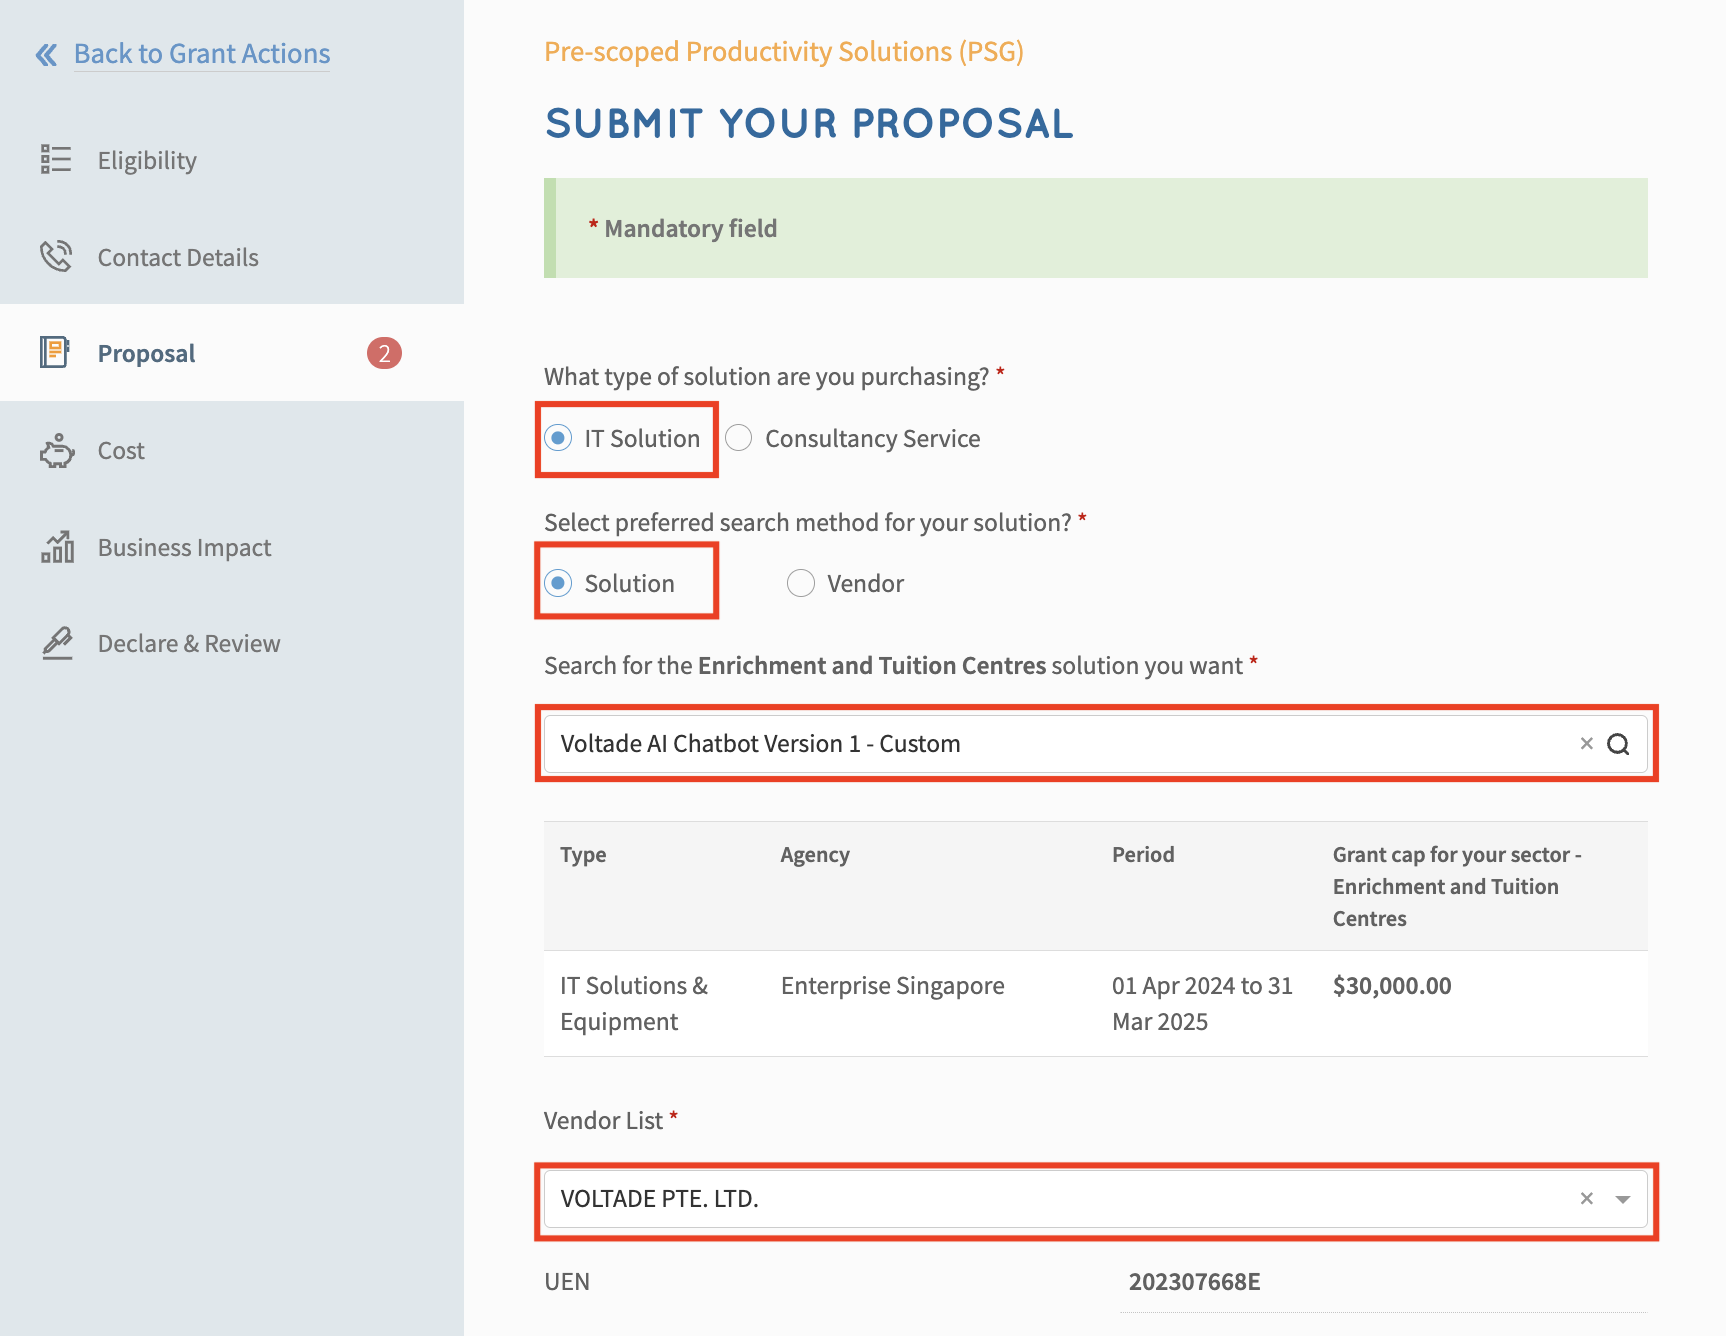Click the solution search input field

click(1096, 744)
